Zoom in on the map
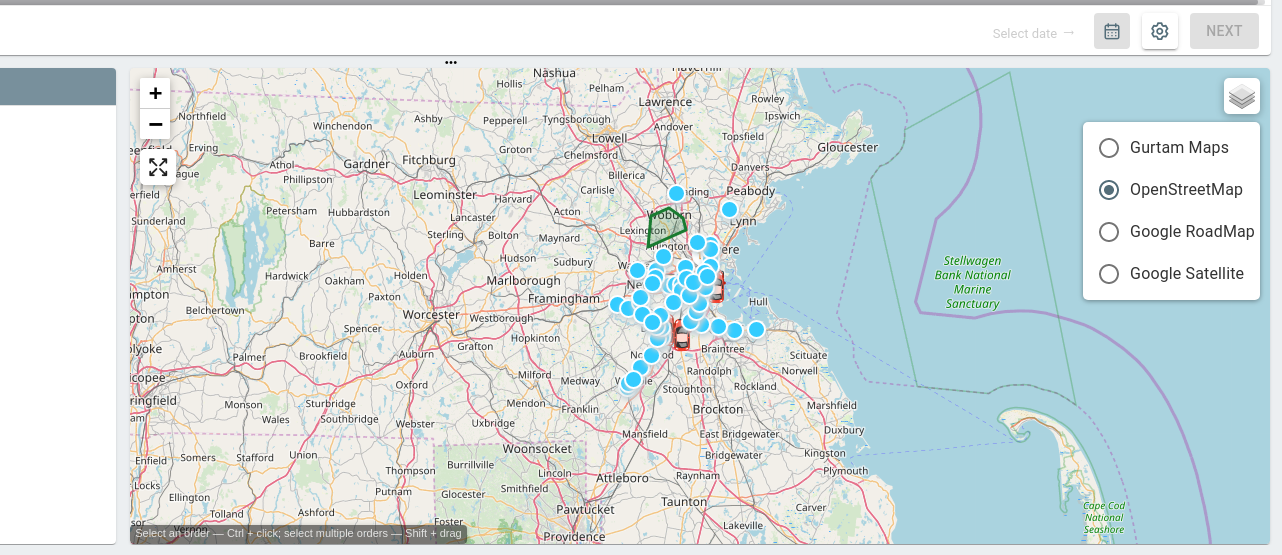 pyautogui.click(x=155, y=94)
